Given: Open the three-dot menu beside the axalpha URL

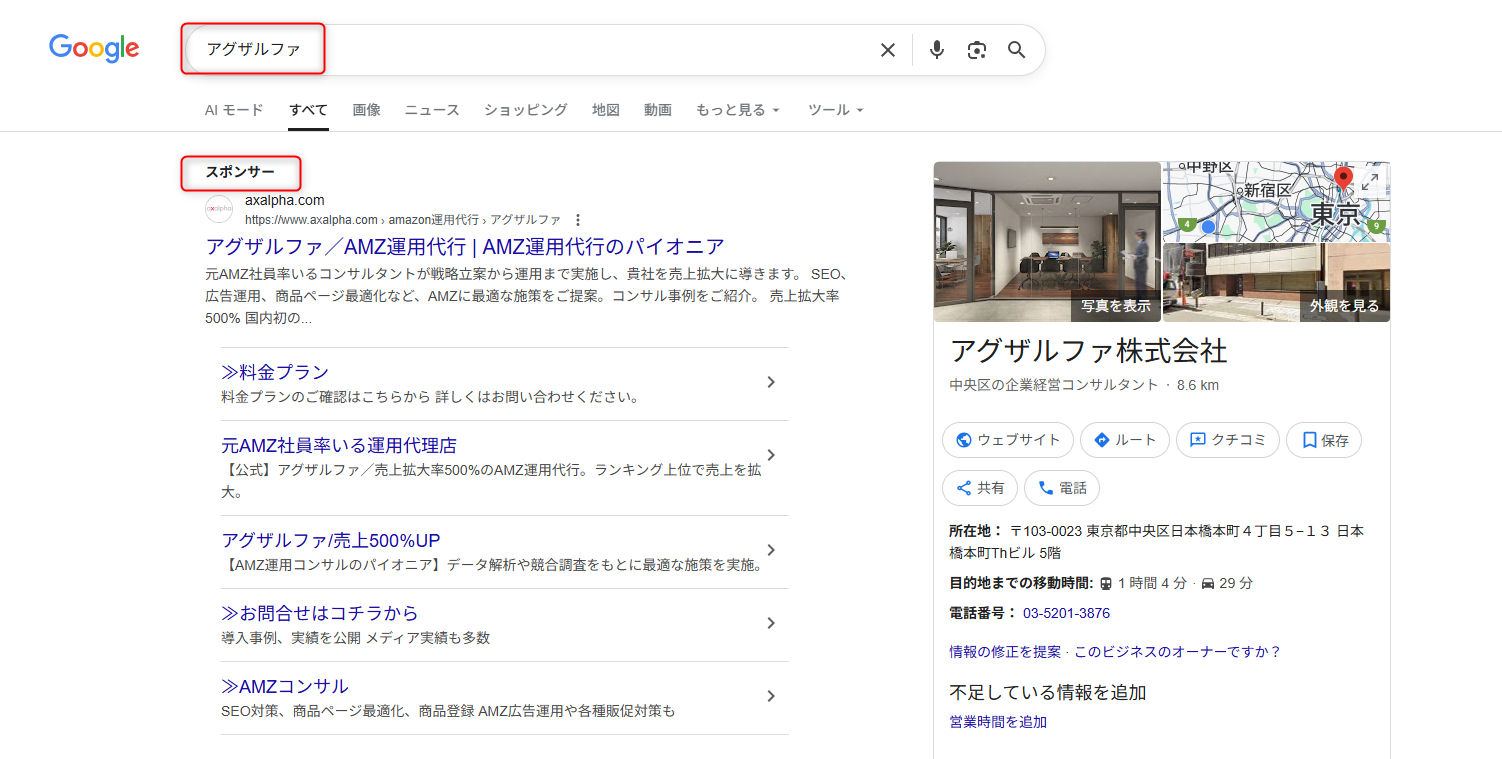Looking at the screenshot, I should 578,220.
